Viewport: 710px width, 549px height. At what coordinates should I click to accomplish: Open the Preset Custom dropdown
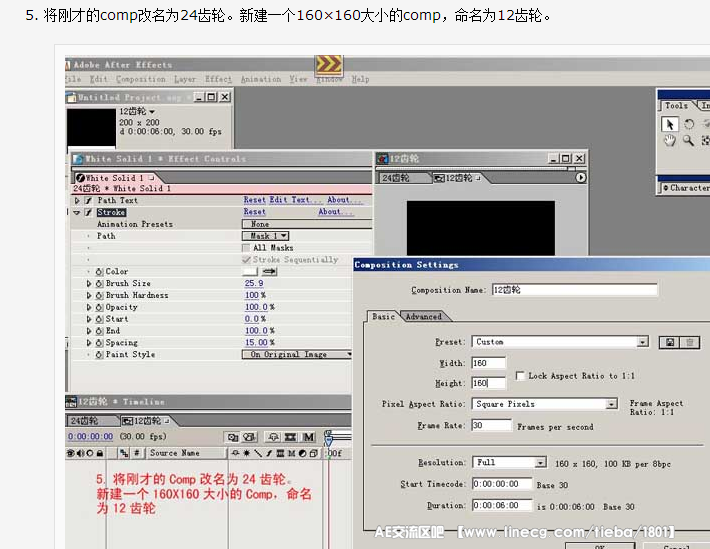tap(560, 342)
